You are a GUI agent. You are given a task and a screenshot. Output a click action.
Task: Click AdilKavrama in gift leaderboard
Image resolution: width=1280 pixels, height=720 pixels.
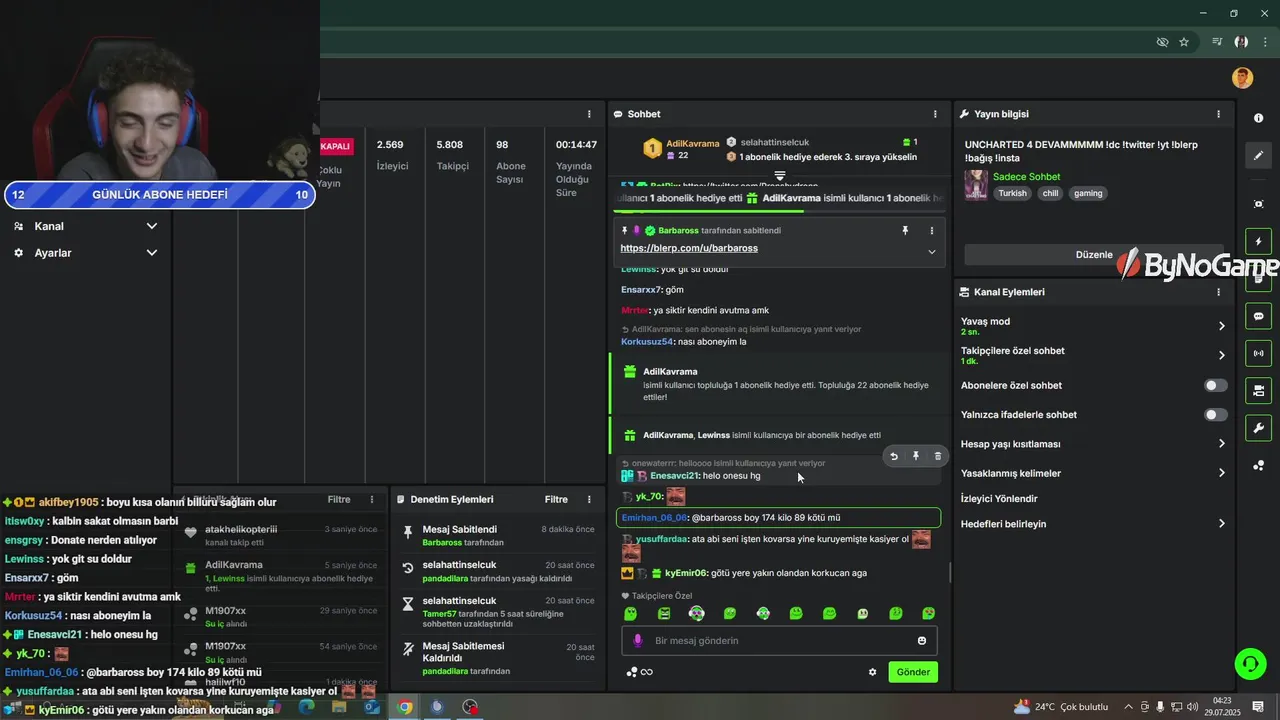692,143
